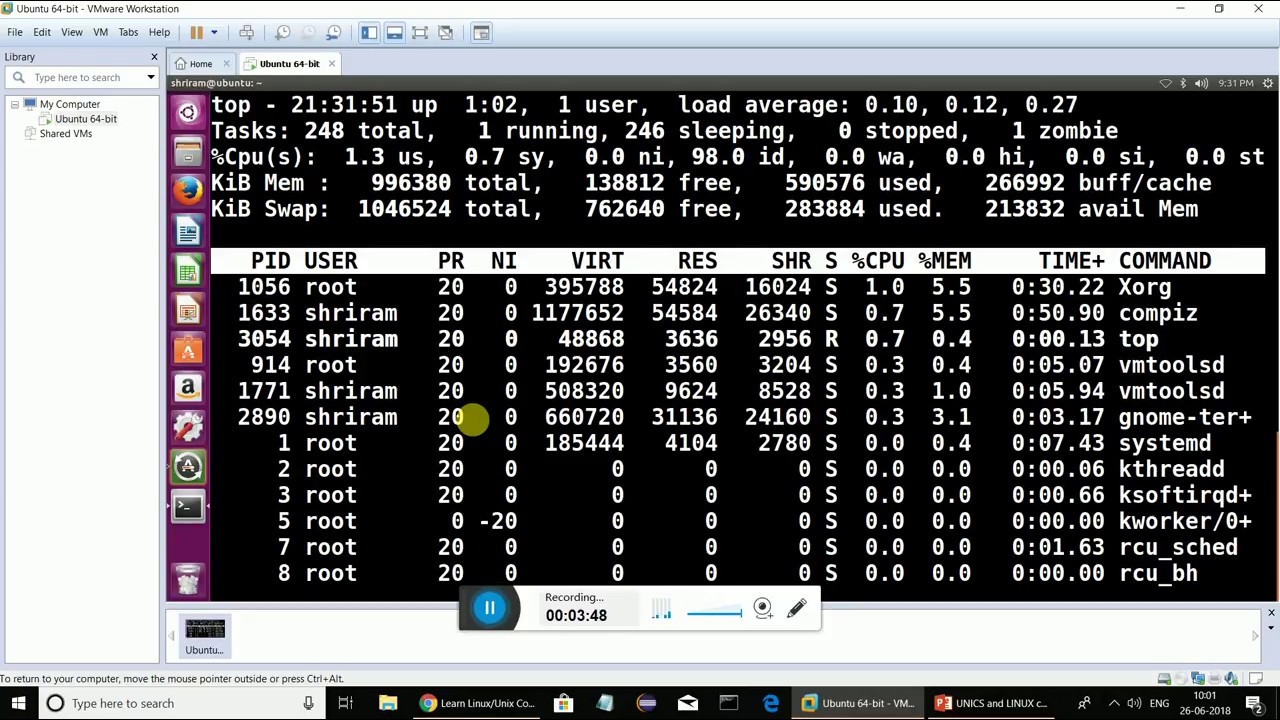Click the Ubuntu session gear icon

tap(1268, 83)
